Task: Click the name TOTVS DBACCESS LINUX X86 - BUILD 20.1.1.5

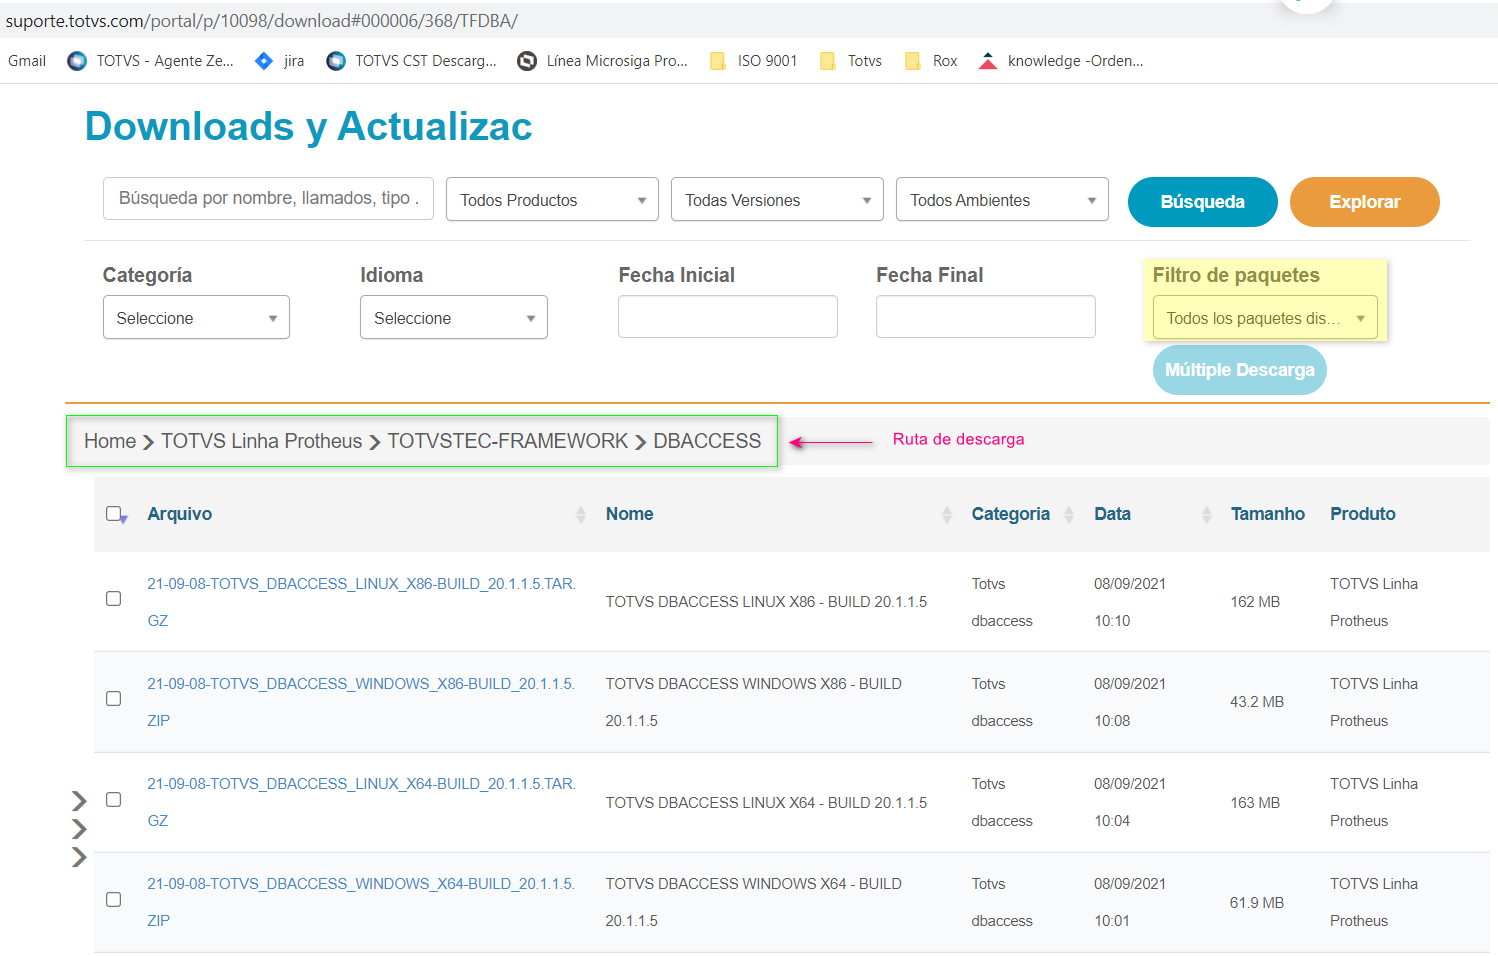Action: pos(766,602)
